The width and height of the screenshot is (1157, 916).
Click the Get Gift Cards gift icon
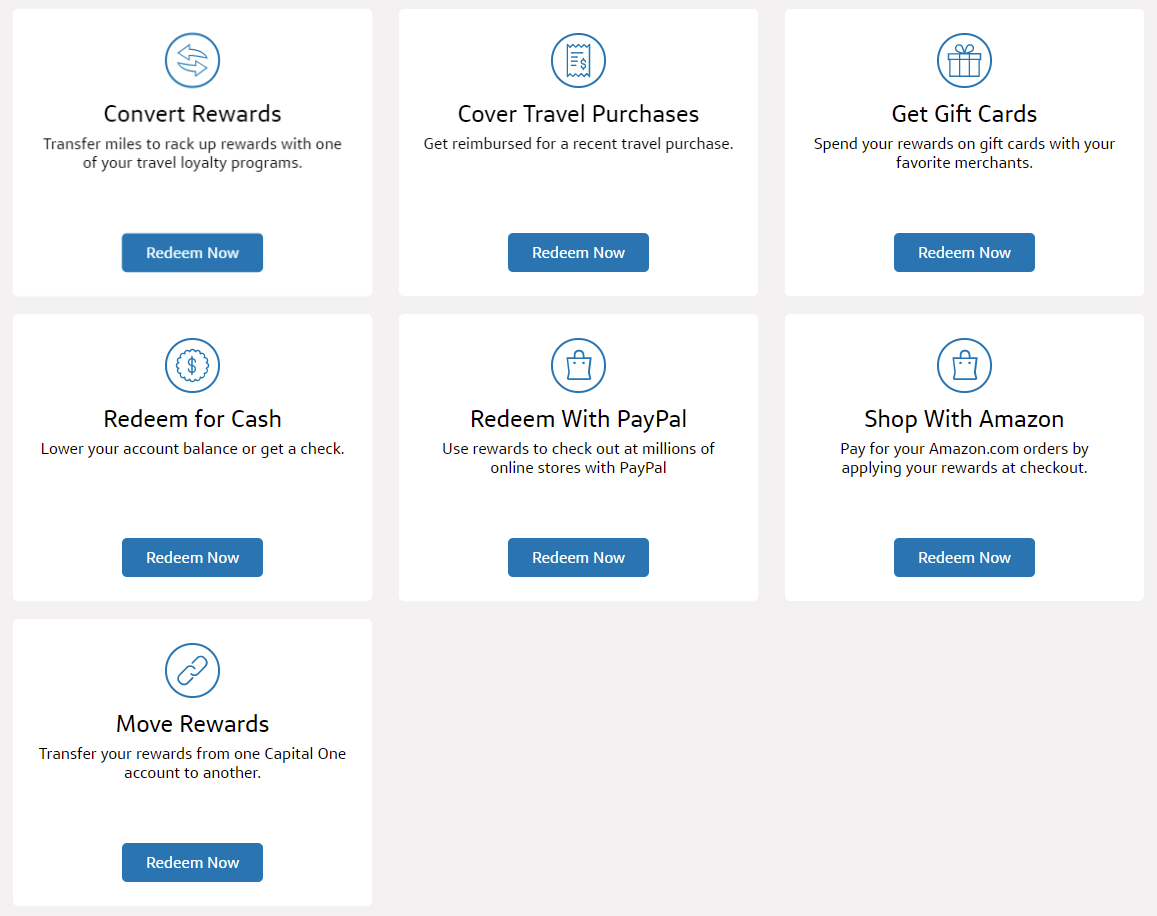[964, 61]
